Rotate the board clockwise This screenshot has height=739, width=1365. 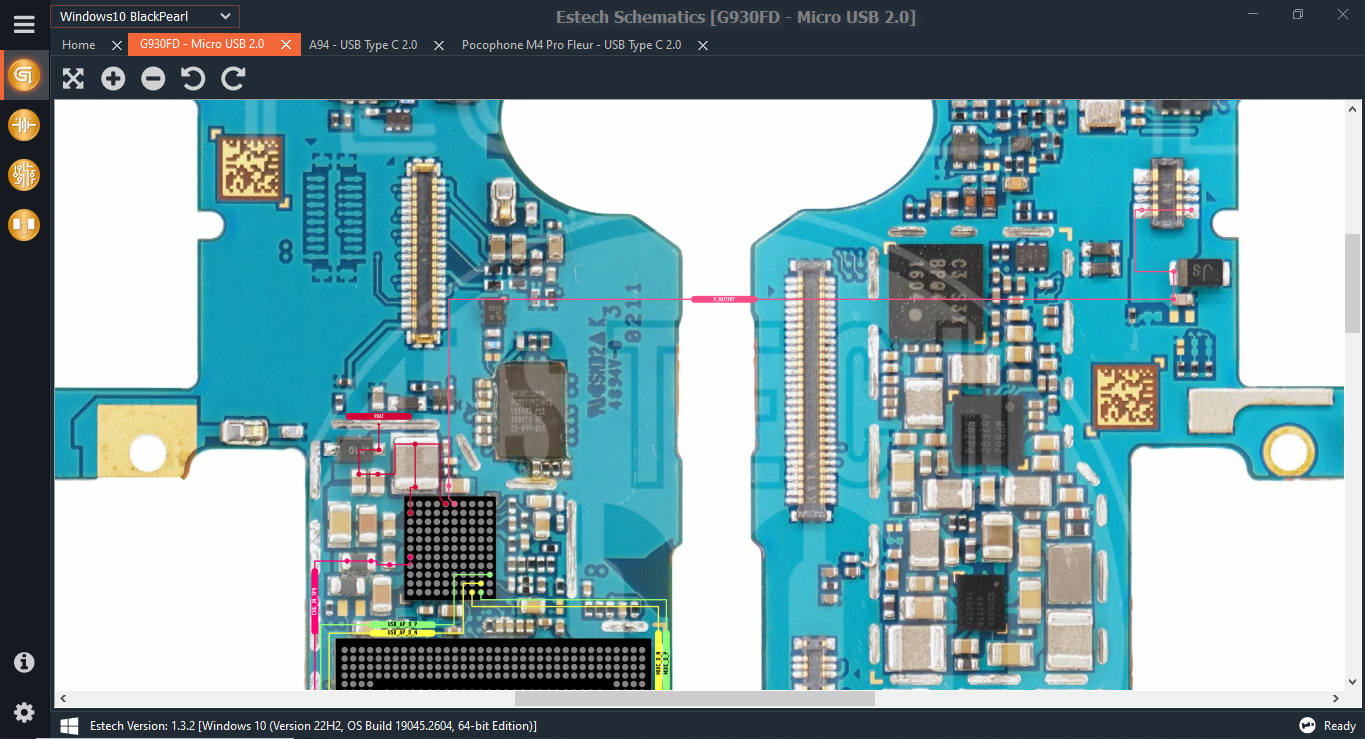click(x=233, y=78)
